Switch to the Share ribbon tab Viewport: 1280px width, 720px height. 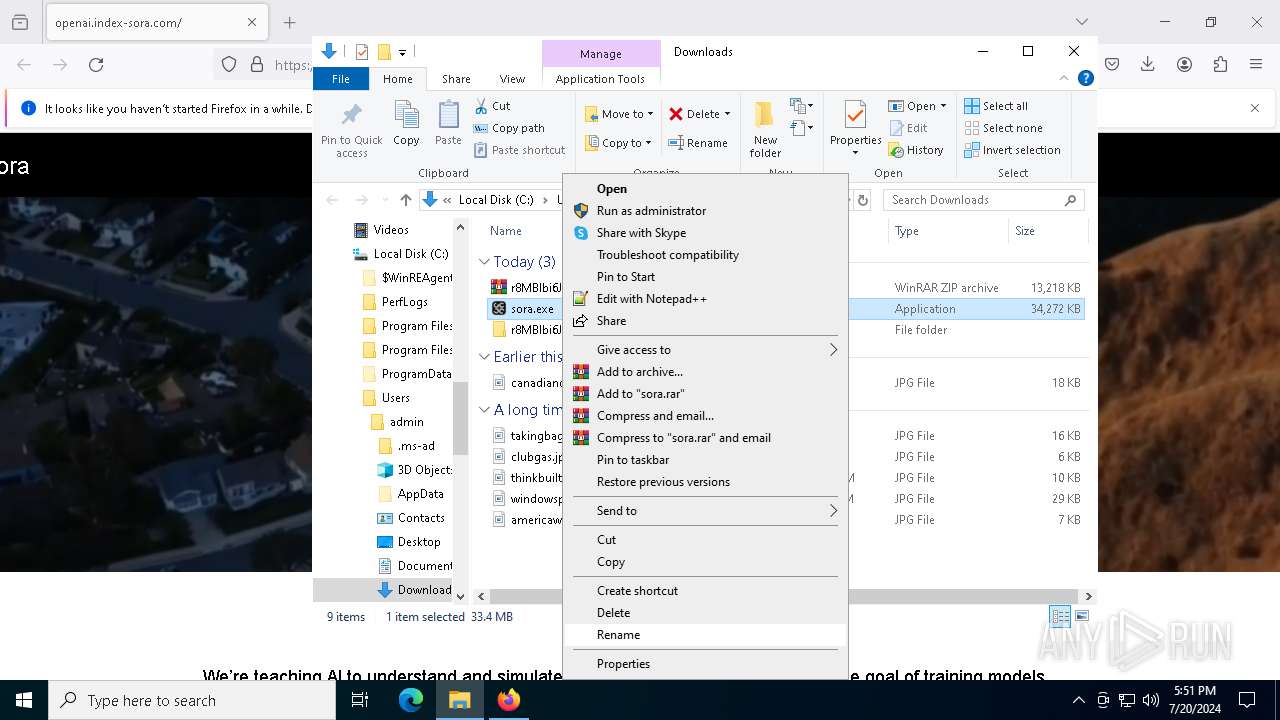coord(456,79)
